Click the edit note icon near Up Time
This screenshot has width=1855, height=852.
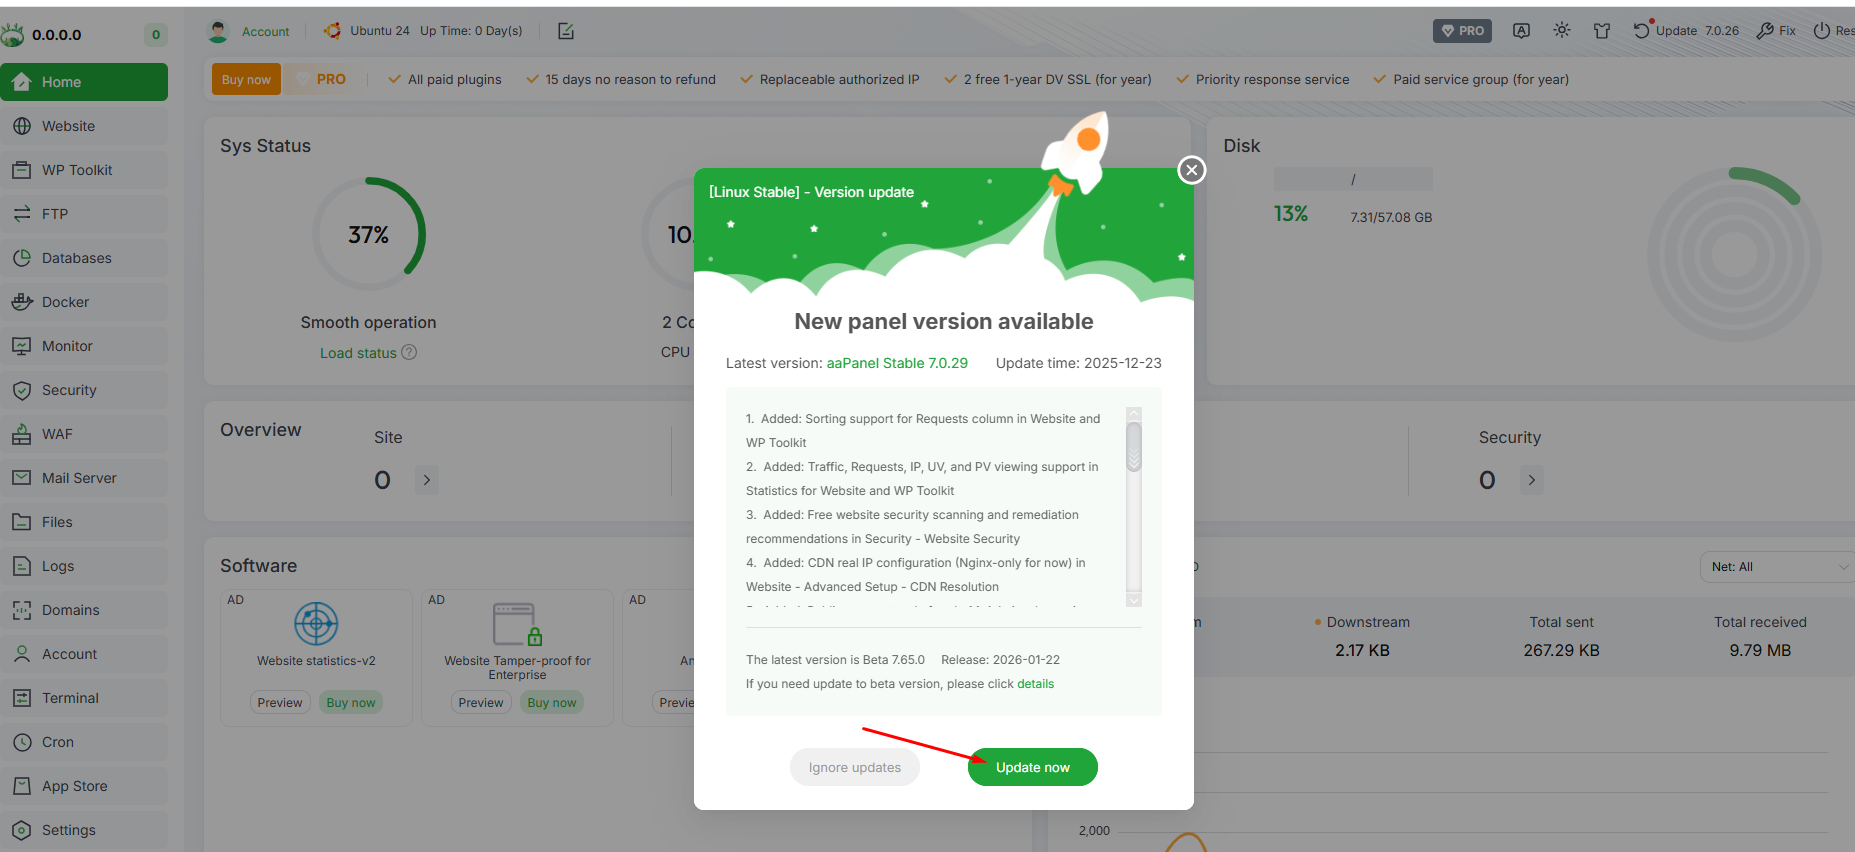tap(566, 31)
